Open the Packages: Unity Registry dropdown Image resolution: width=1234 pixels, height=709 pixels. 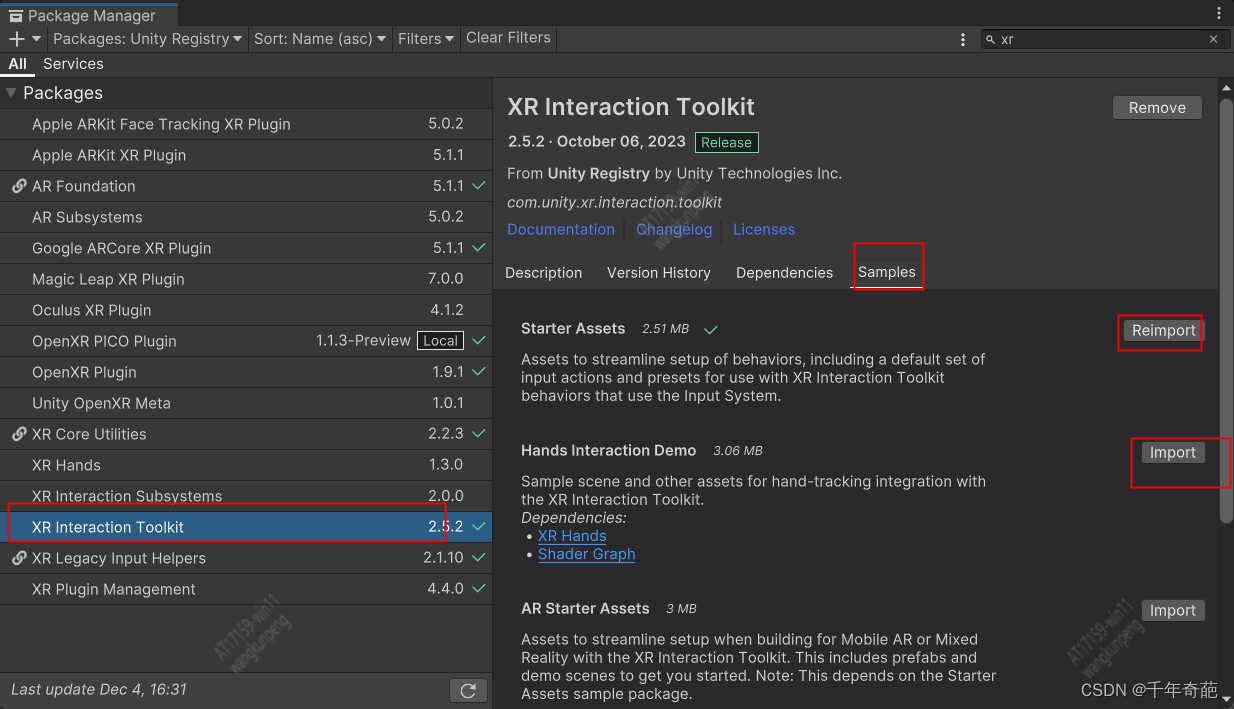(x=147, y=39)
